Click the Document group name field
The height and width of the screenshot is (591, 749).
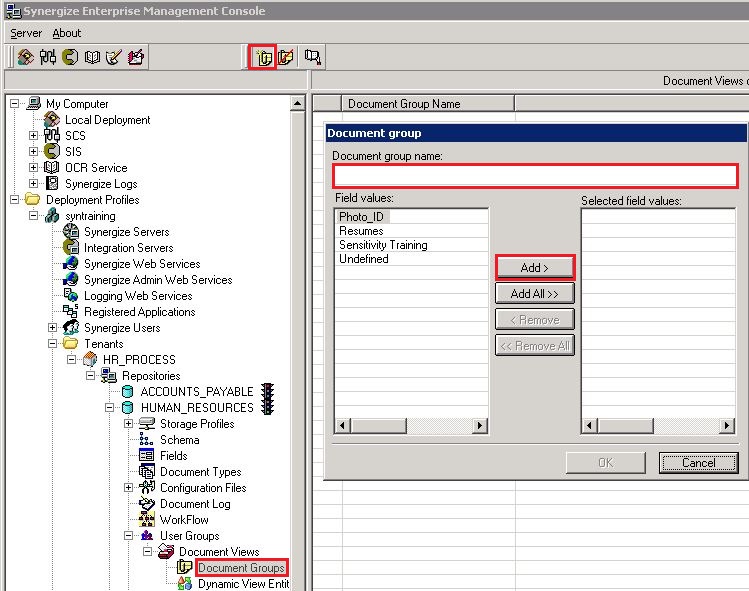(535, 176)
